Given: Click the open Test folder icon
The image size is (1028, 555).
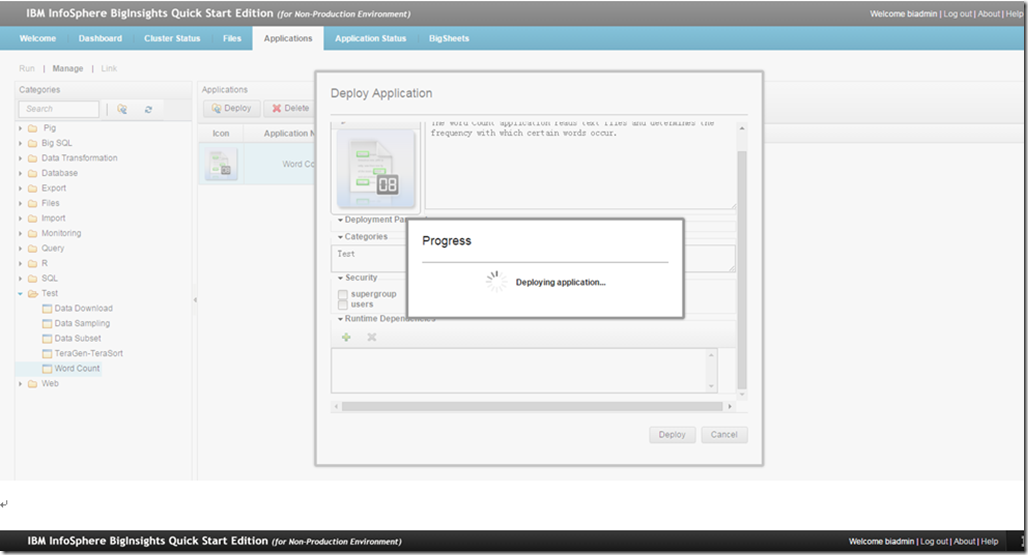Looking at the screenshot, I should [x=33, y=294].
